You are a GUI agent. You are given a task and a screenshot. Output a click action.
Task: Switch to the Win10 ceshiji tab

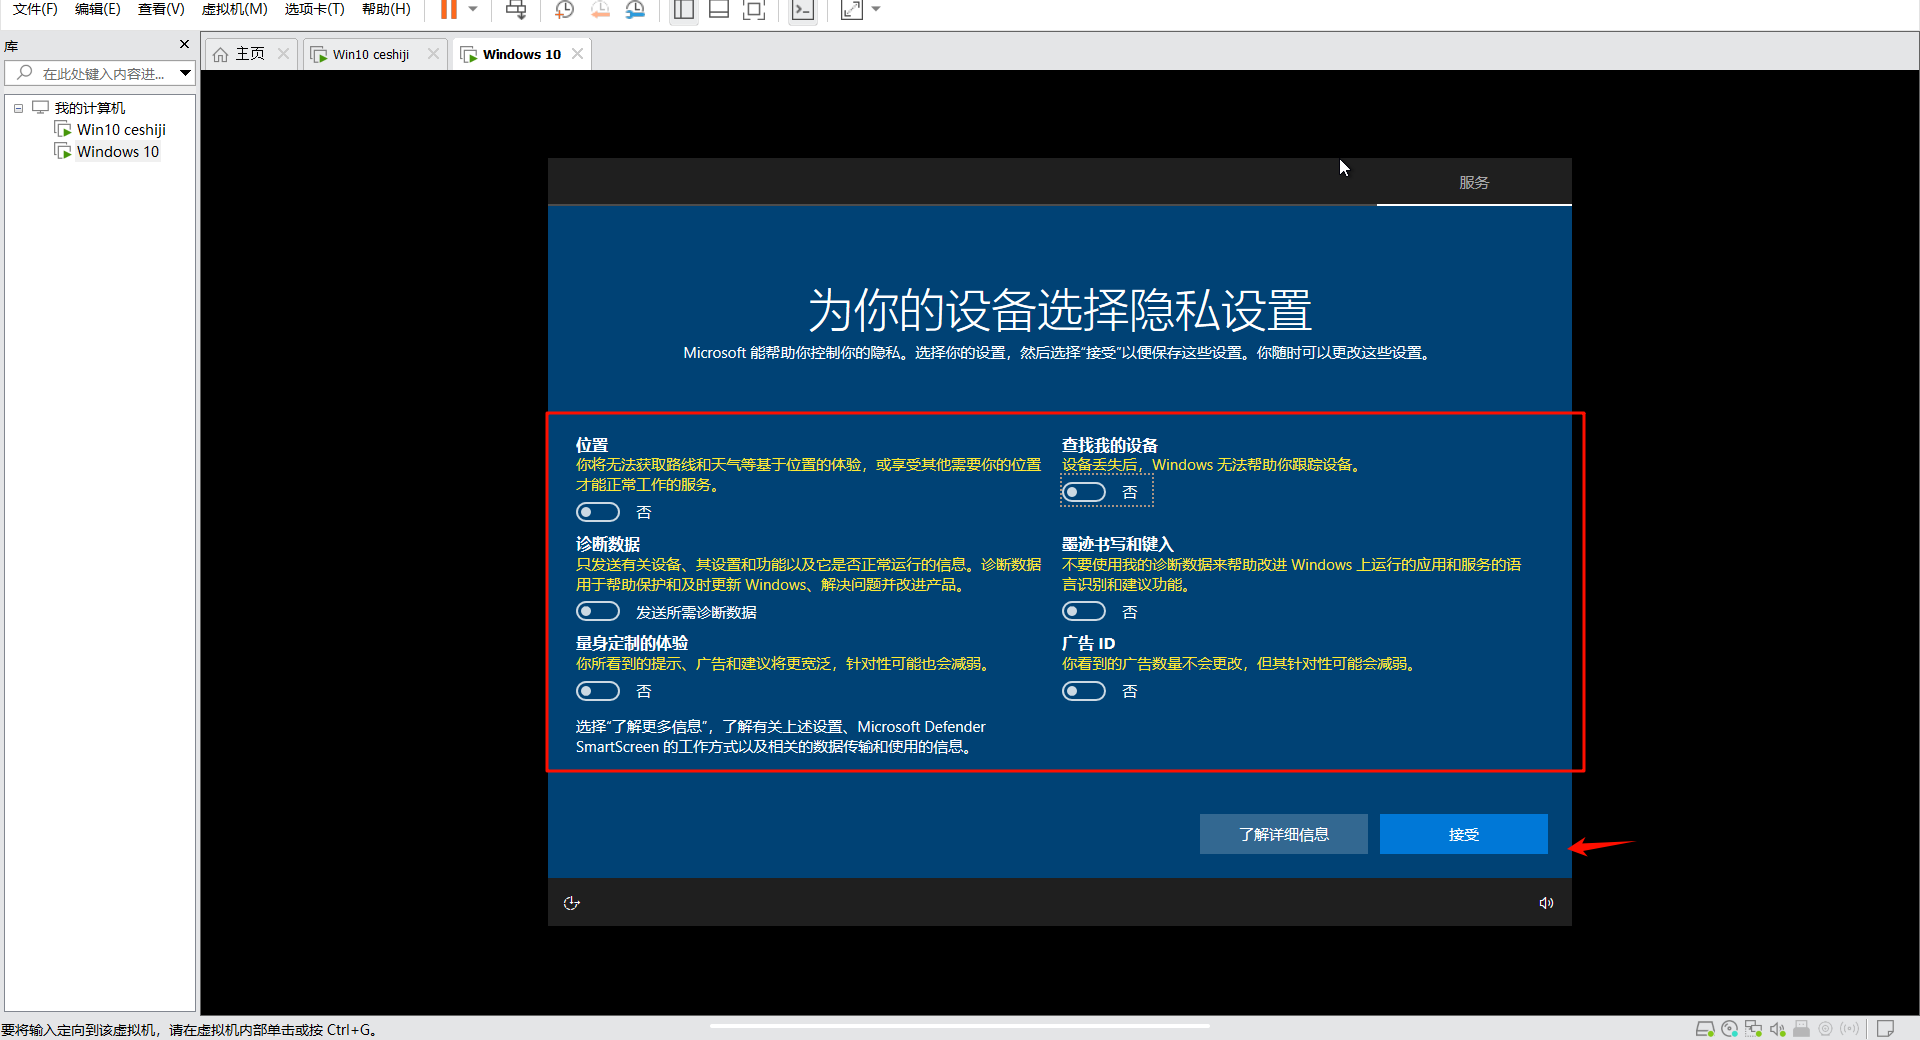[370, 54]
